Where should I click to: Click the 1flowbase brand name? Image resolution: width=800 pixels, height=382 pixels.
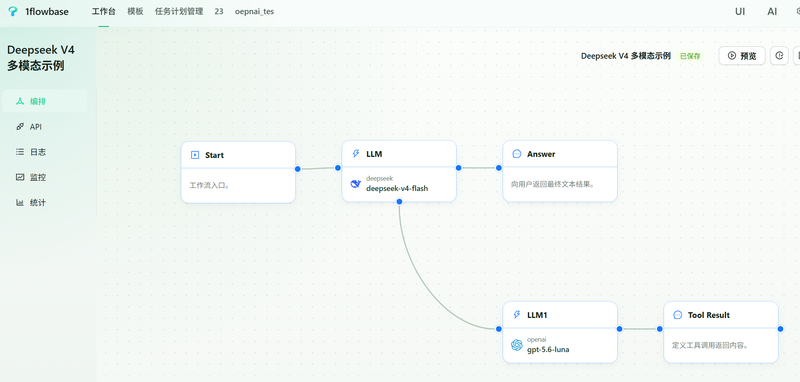47,11
